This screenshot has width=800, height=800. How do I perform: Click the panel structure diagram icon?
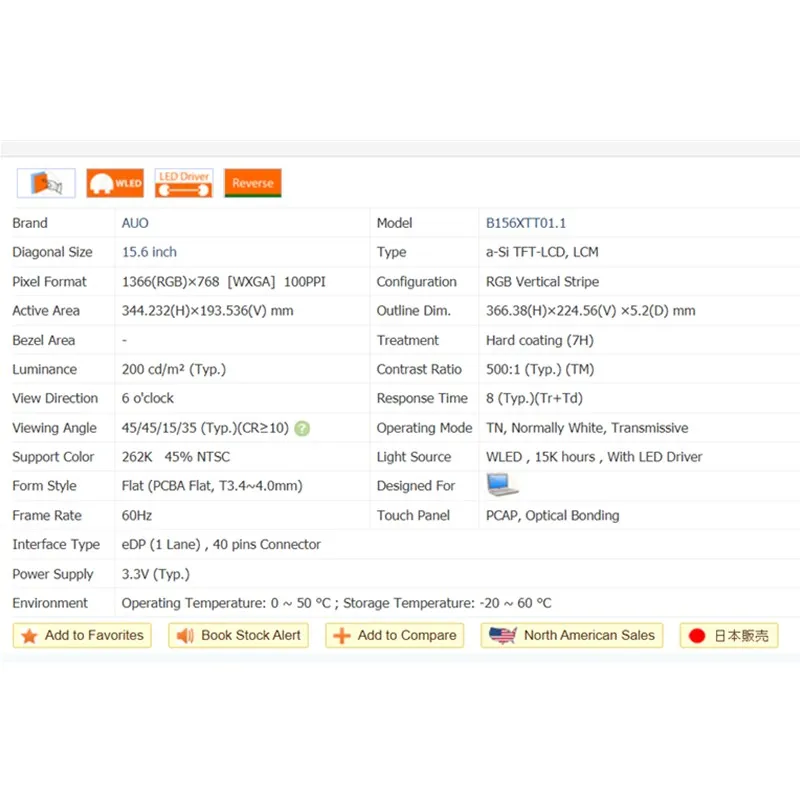[46, 183]
